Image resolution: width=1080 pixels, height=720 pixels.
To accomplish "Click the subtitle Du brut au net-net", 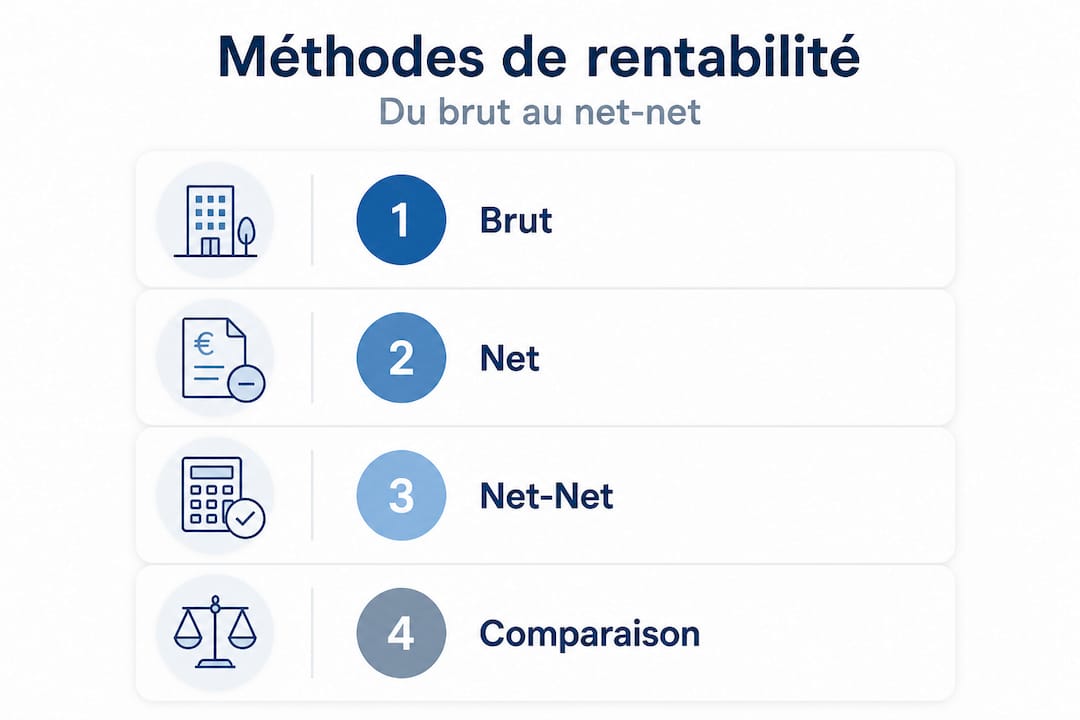I will (x=539, y=112).
